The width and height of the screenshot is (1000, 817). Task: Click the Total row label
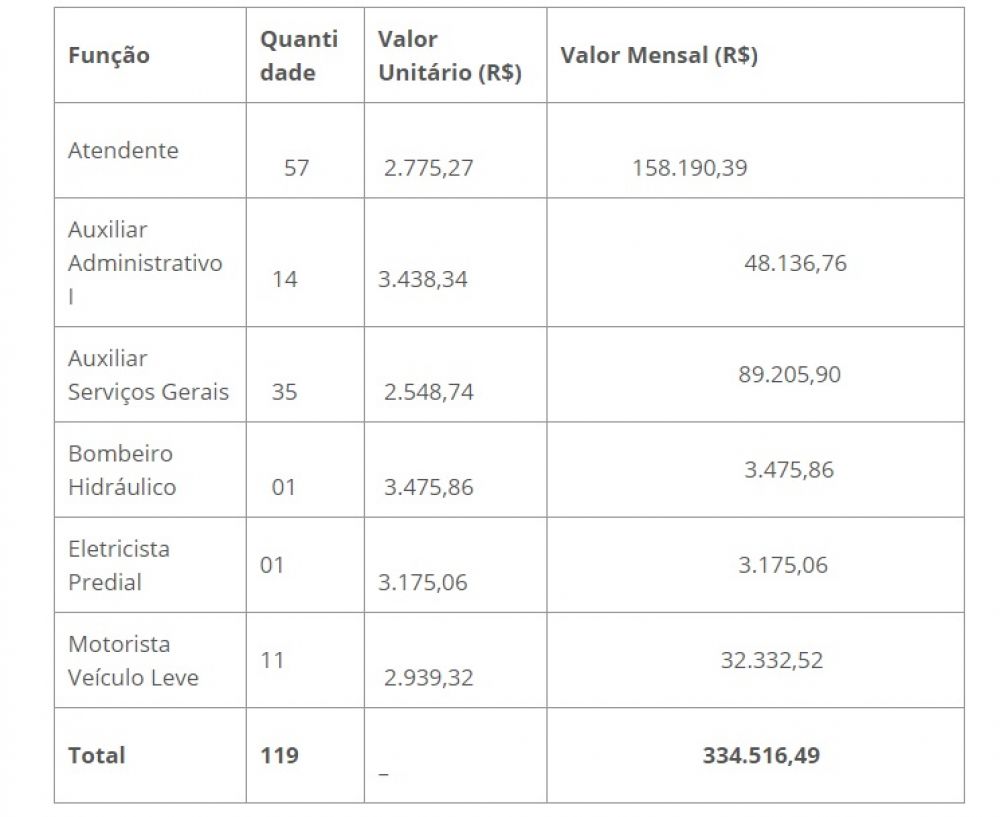pos(97,755)
